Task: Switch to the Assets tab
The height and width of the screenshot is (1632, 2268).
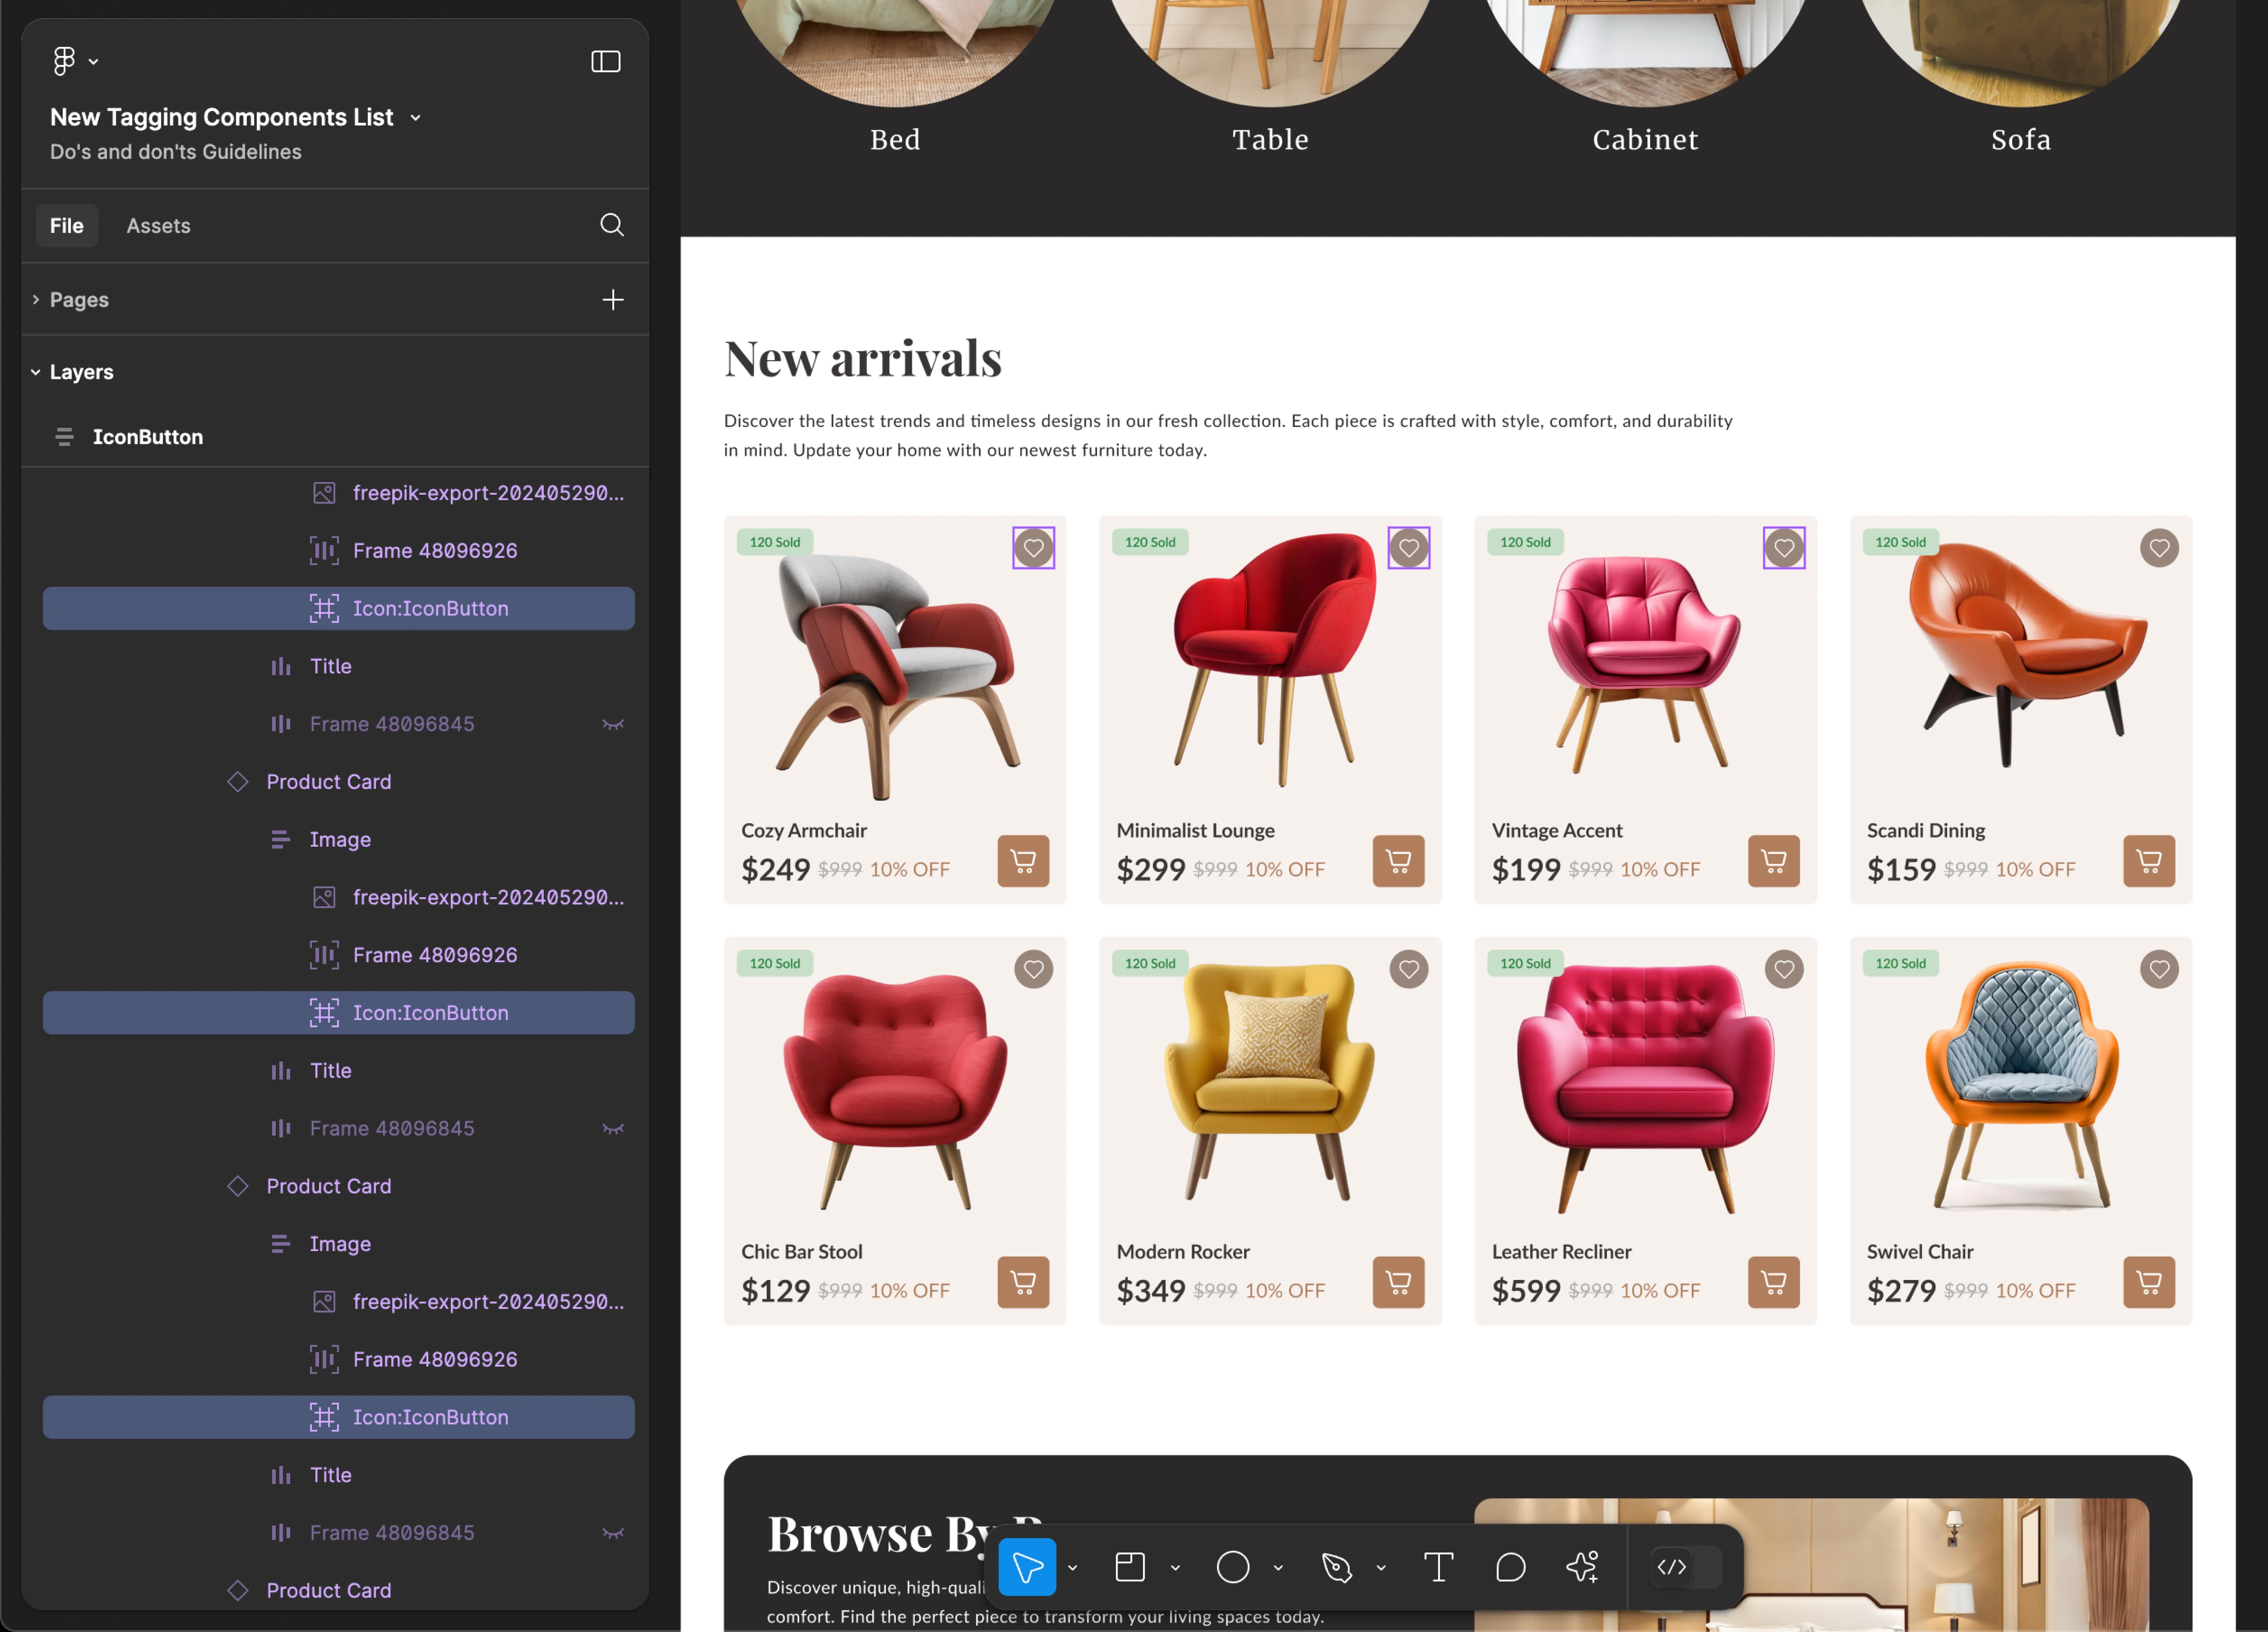Action: (x=158, y=226)
